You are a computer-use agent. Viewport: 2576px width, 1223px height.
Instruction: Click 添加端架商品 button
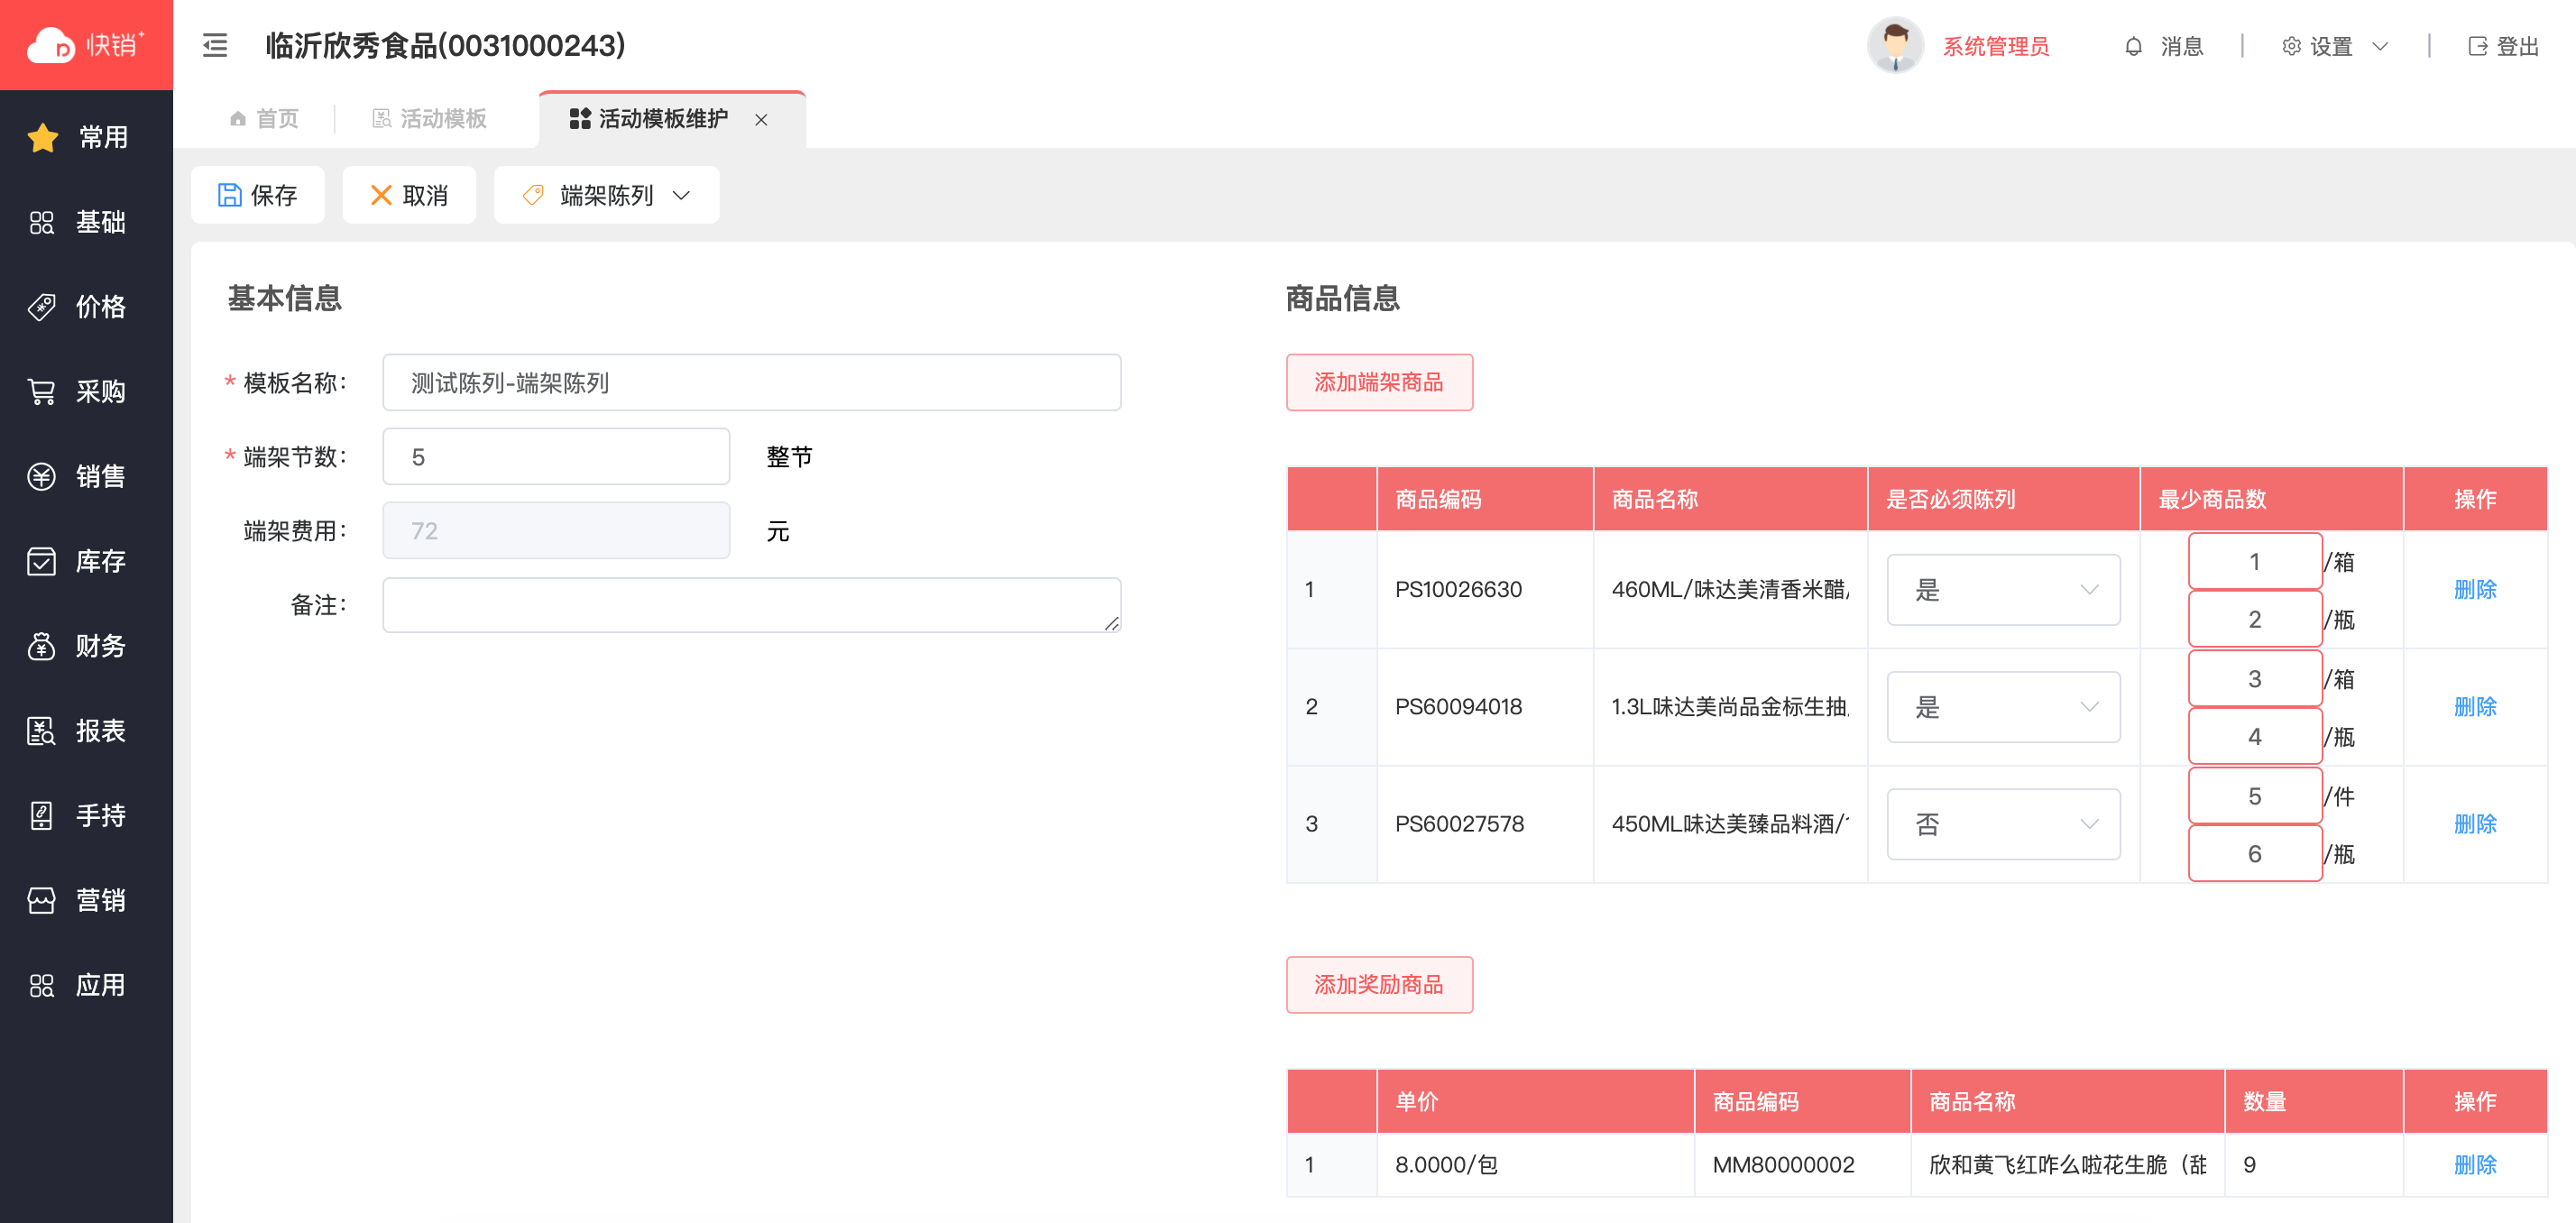[1378, 382]
